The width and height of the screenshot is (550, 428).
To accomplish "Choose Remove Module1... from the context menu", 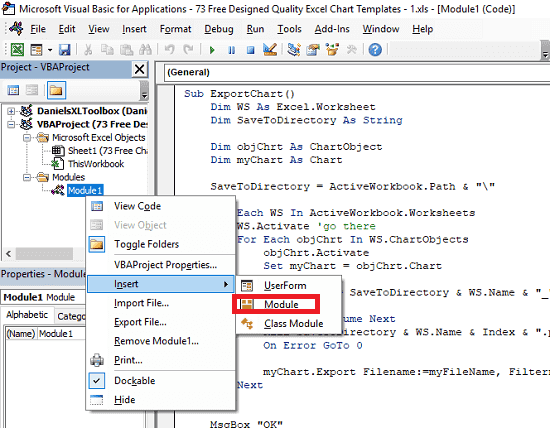I will (x=161, y=341).
